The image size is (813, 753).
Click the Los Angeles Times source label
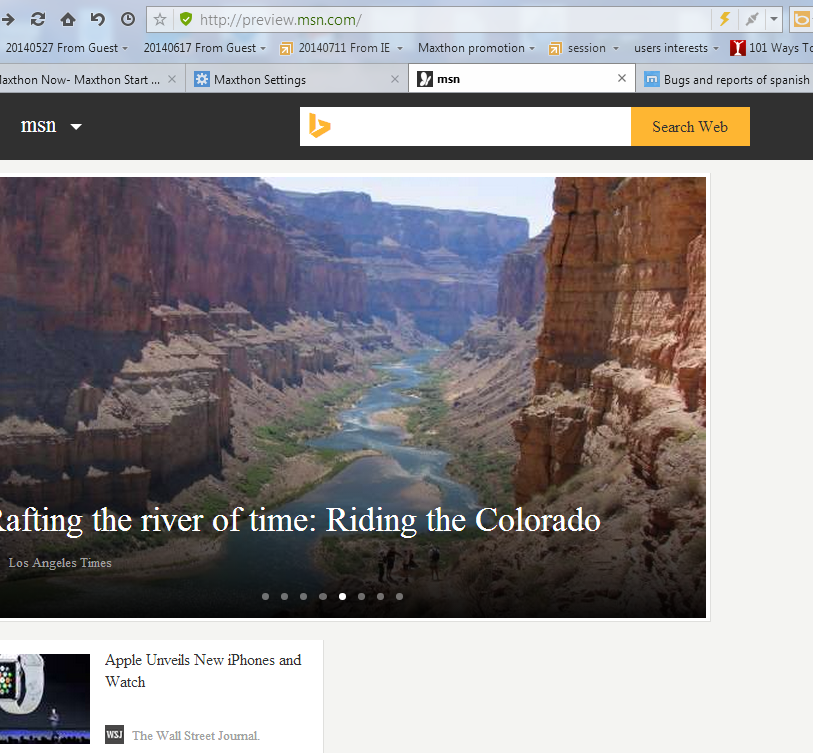pyautogui.click(x=60, y=563)
